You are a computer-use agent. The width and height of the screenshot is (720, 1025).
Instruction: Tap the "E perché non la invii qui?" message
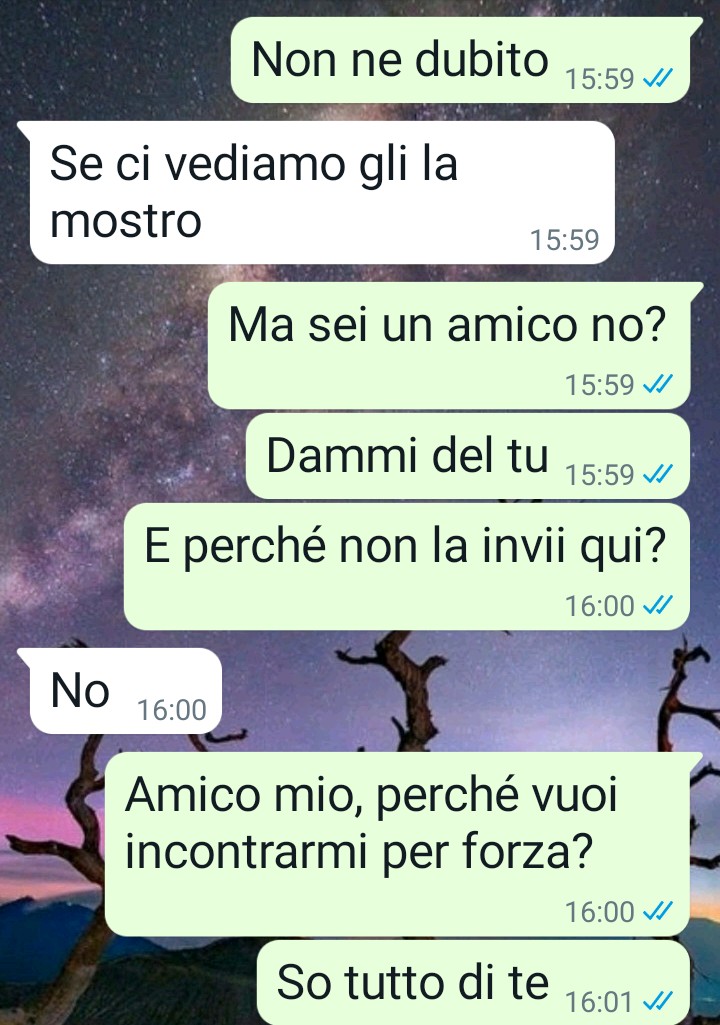point(407,567)
